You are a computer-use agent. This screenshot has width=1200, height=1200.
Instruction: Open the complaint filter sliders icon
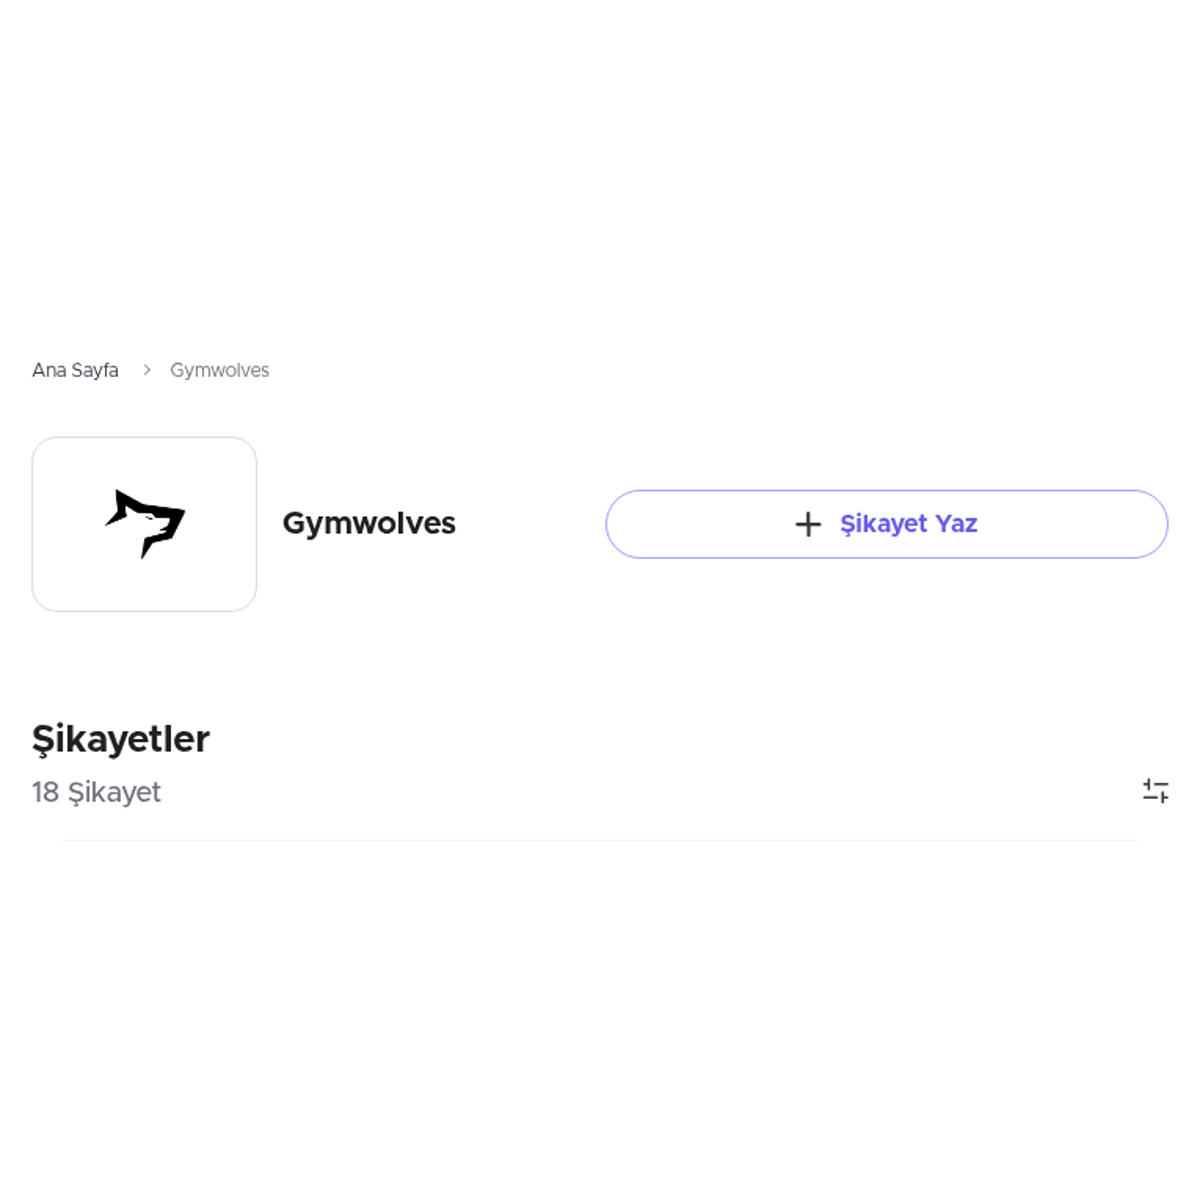click(1155, 791)
